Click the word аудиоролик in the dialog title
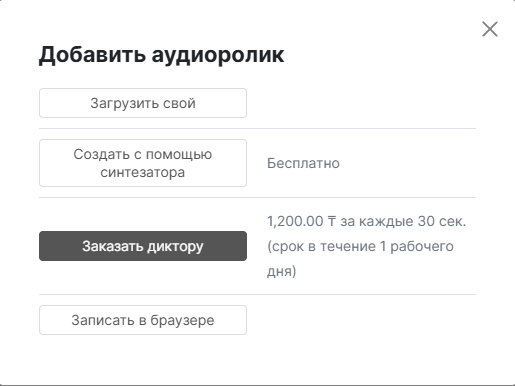Viewport: 515px width, 386px height. [x=218, y=55]
